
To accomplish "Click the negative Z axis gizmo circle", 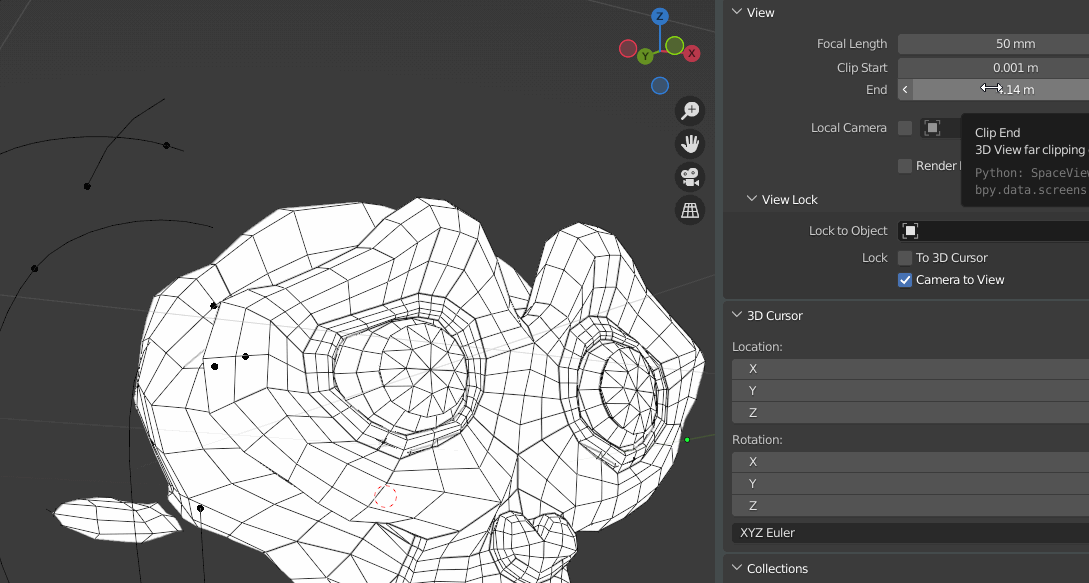I will 660,85.
